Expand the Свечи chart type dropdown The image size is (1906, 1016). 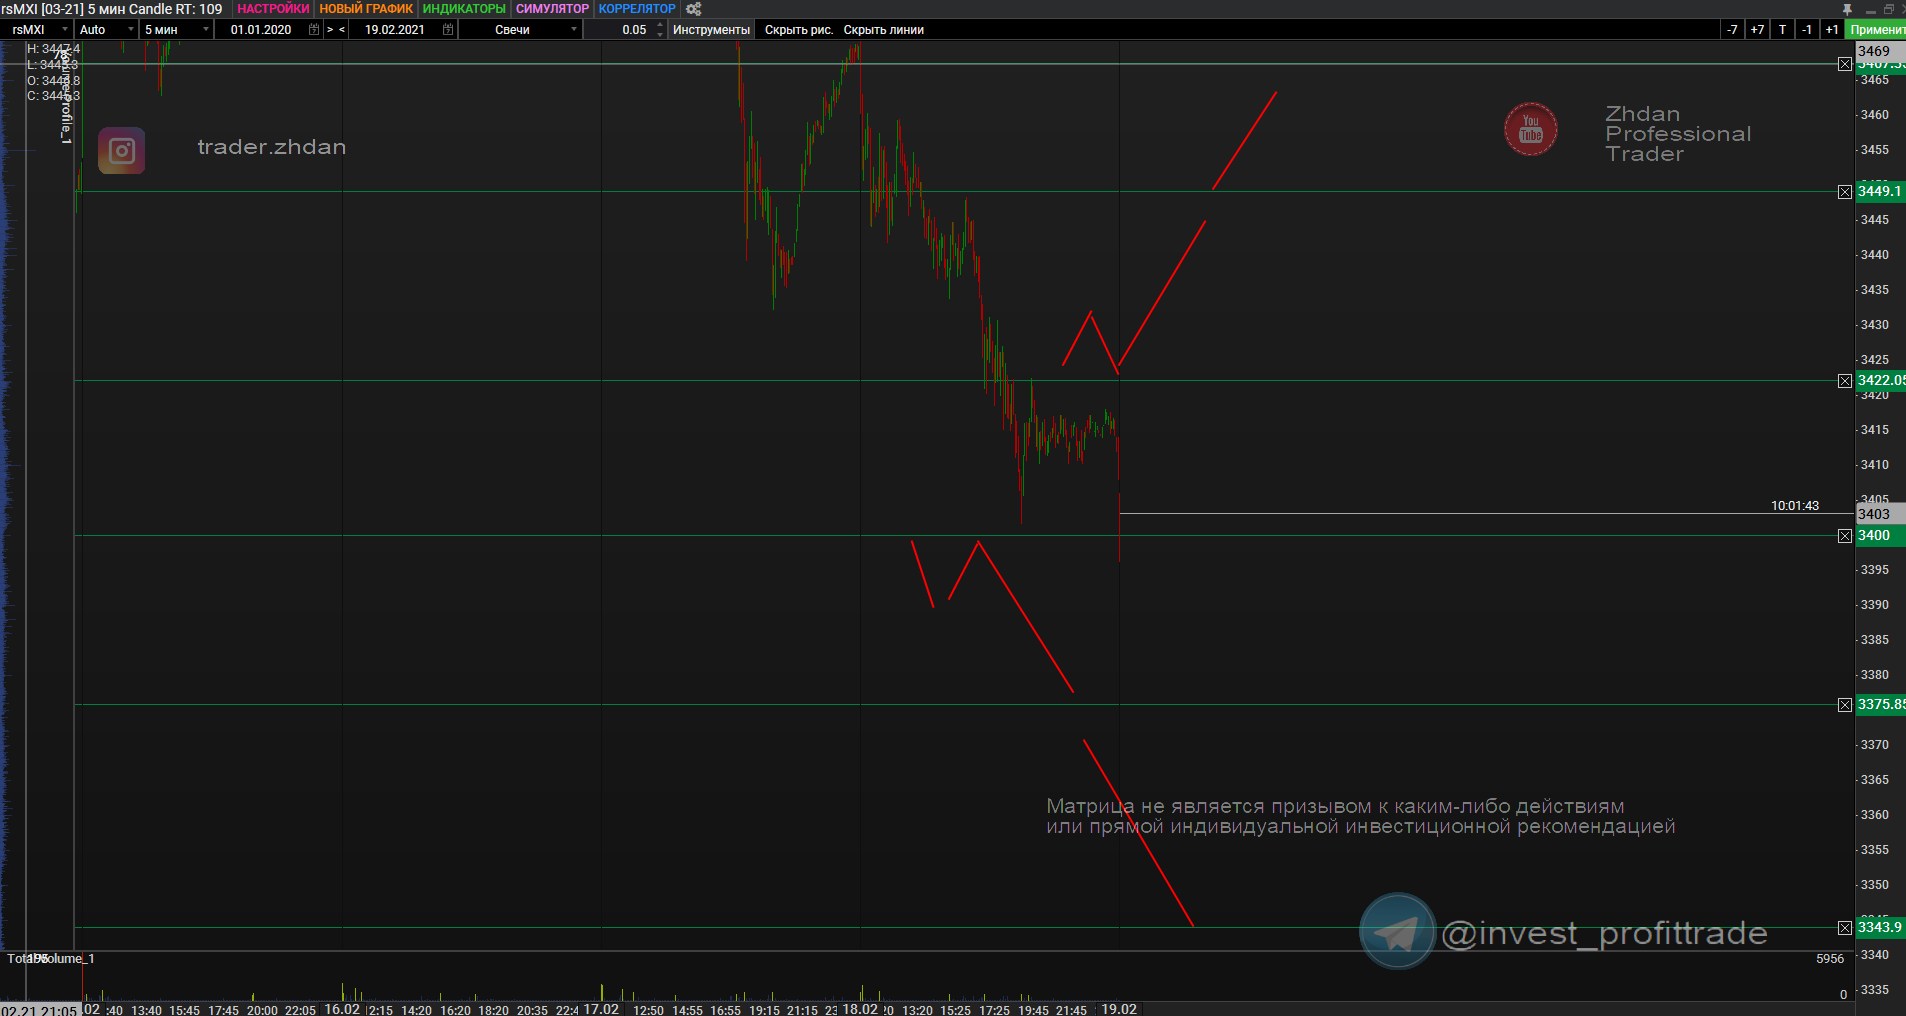point(574,30)
